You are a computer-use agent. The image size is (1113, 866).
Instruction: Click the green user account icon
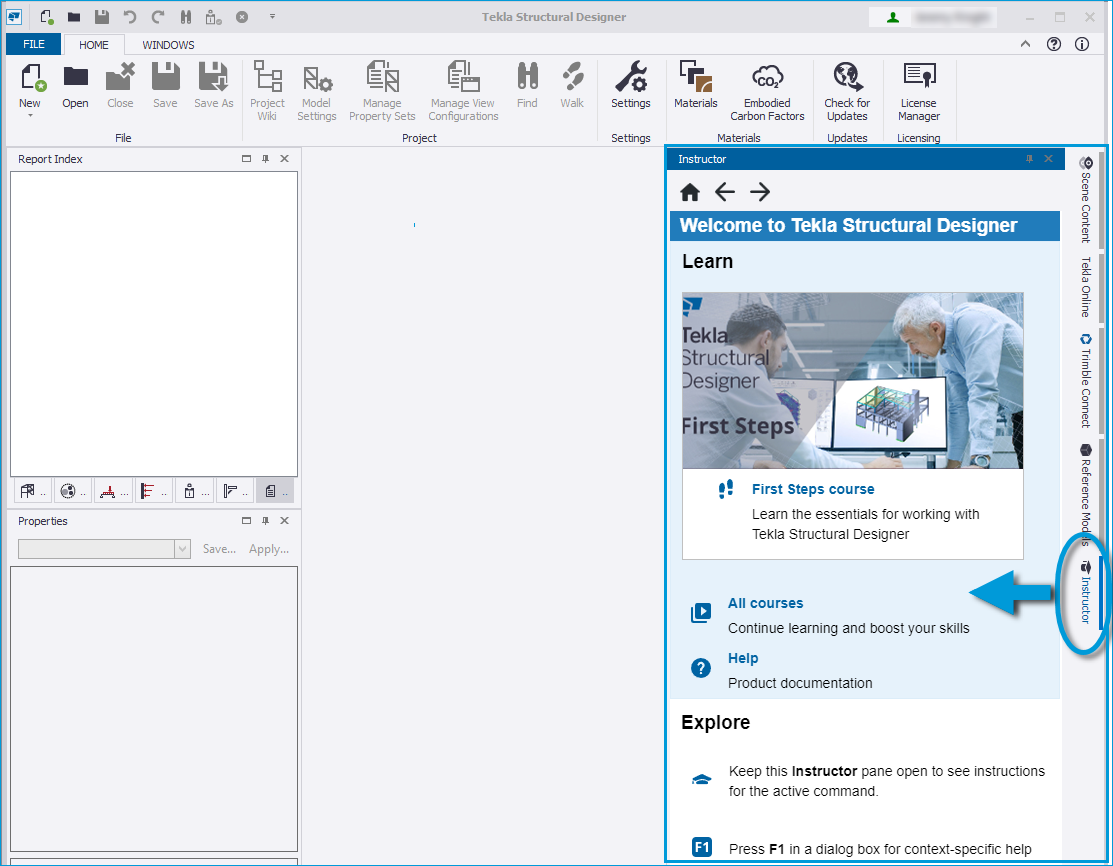coord(893,17)
